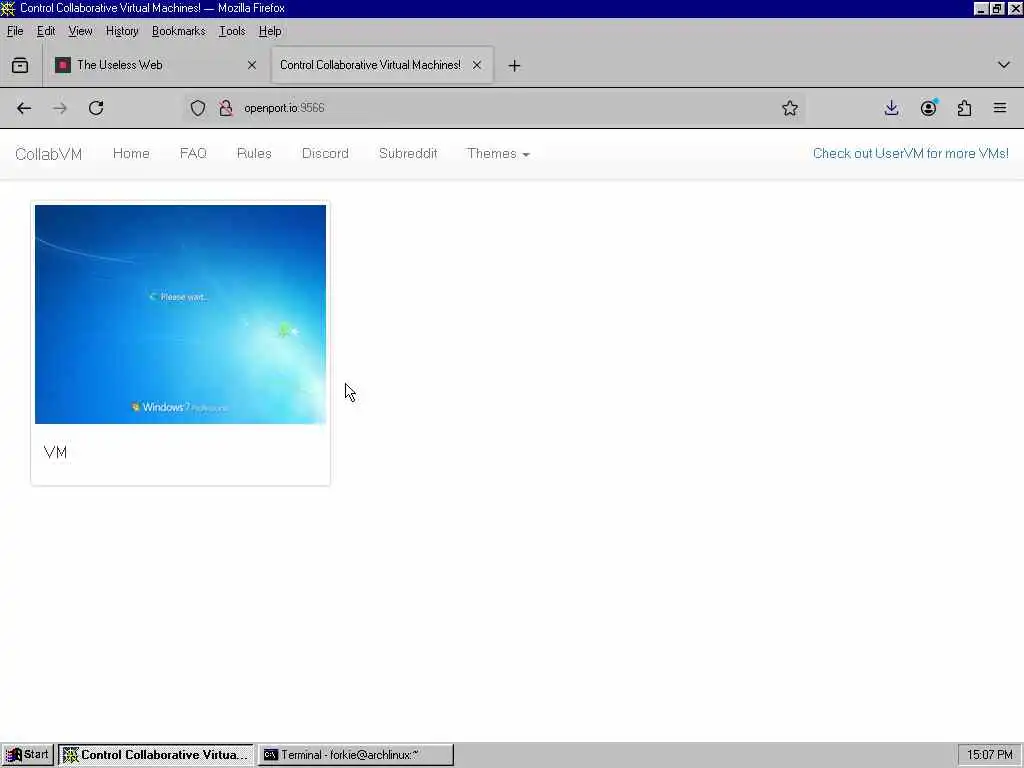Viewport: 1024px width, 768px height.
Task: Open the Firefox account icon
Action: 929,108
